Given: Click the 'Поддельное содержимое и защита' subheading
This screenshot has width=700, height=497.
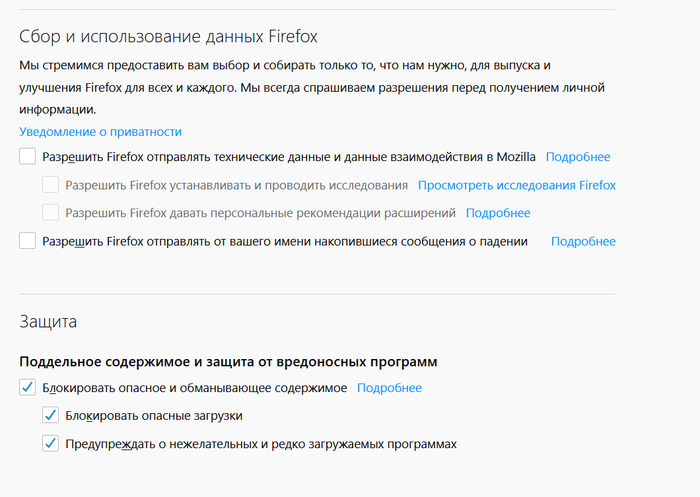Looking at the screenshot, I should point(228,361).
